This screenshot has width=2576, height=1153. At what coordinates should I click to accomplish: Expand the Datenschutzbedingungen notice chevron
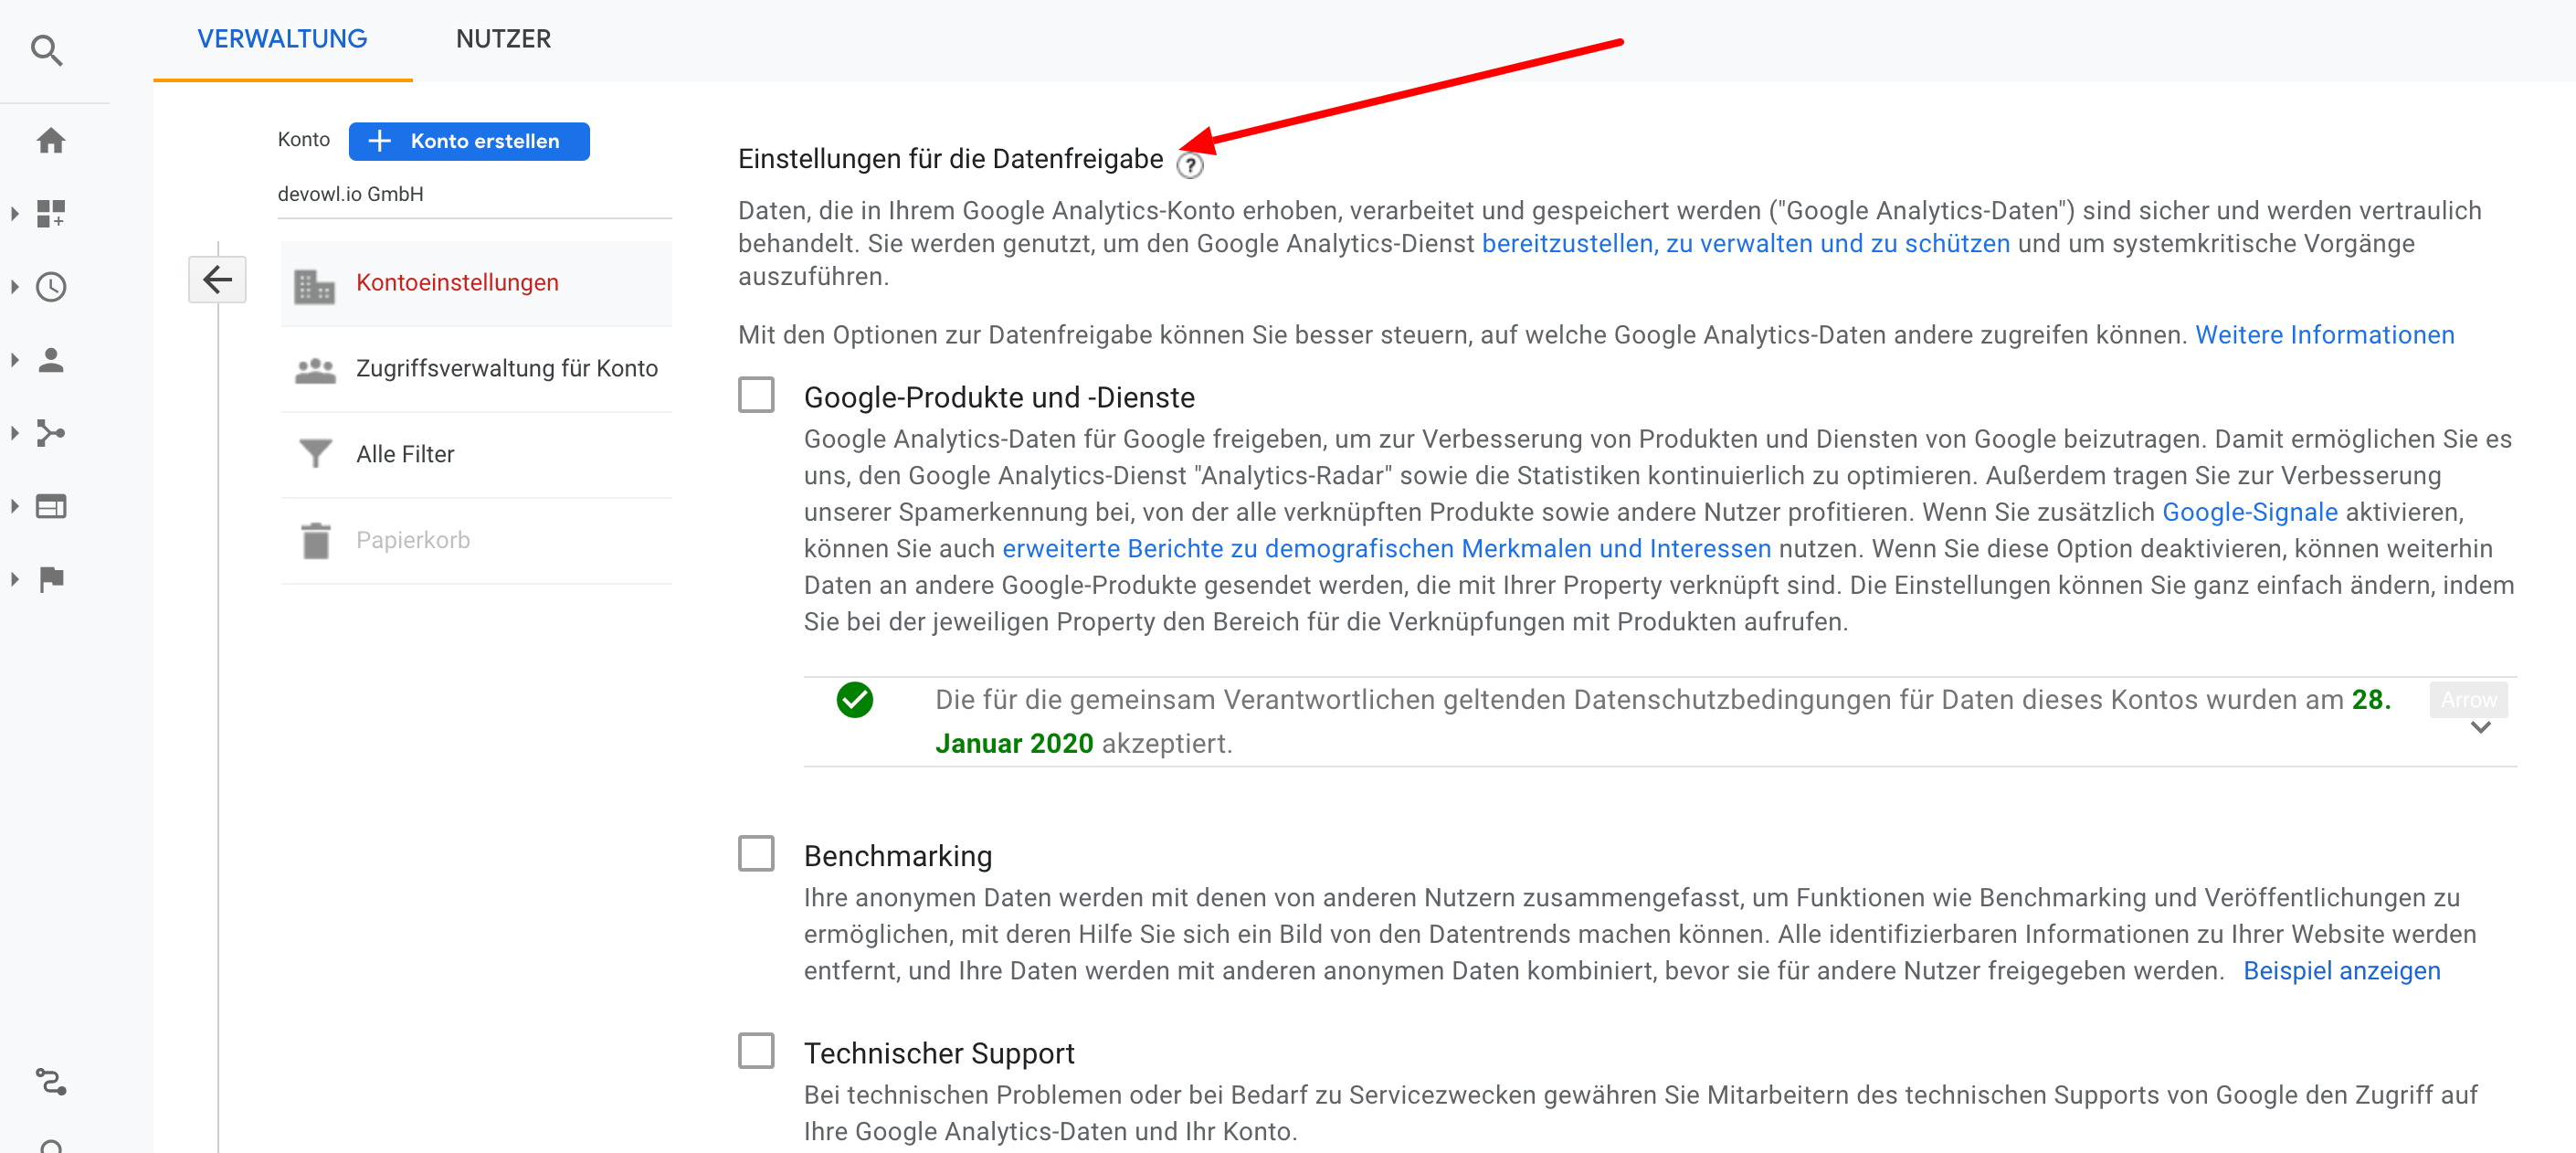(2481, 728)
